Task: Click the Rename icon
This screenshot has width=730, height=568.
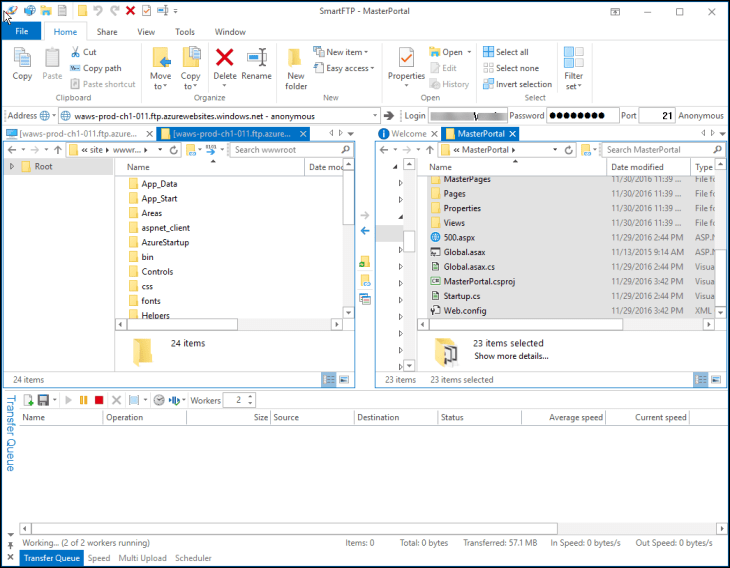Action: point(257,58)
